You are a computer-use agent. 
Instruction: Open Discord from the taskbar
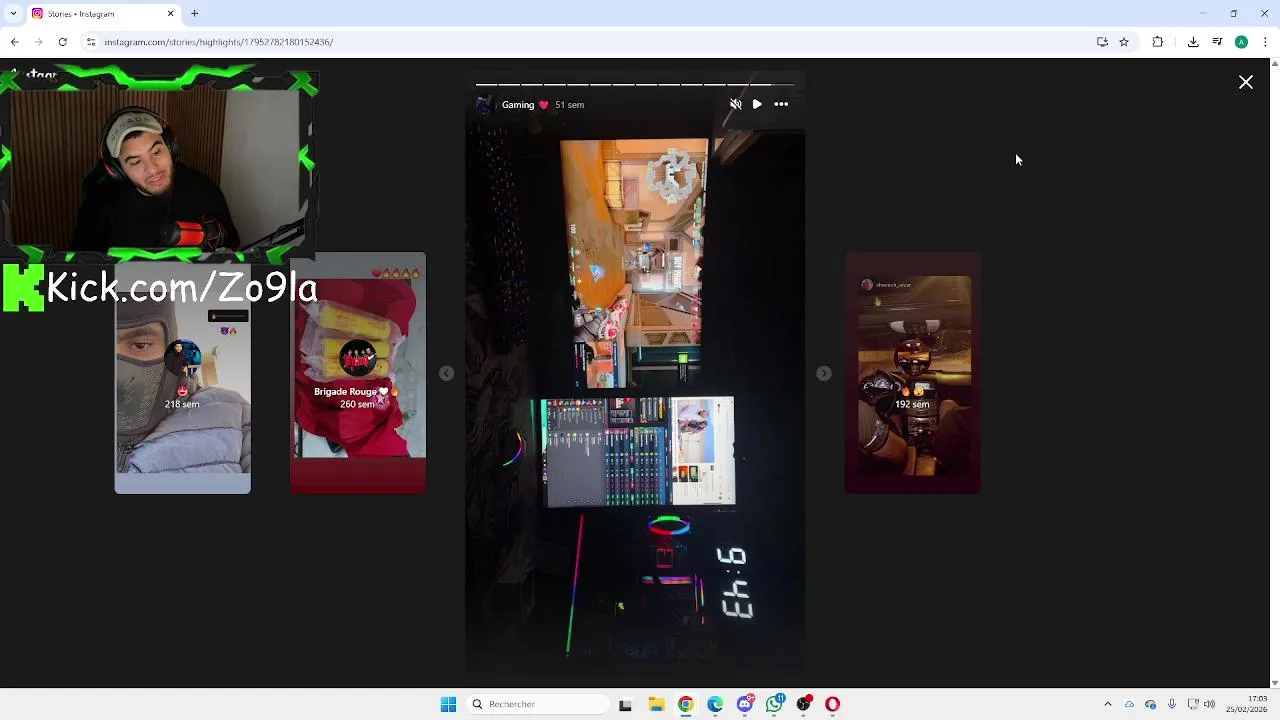click(x=745, y=704)
